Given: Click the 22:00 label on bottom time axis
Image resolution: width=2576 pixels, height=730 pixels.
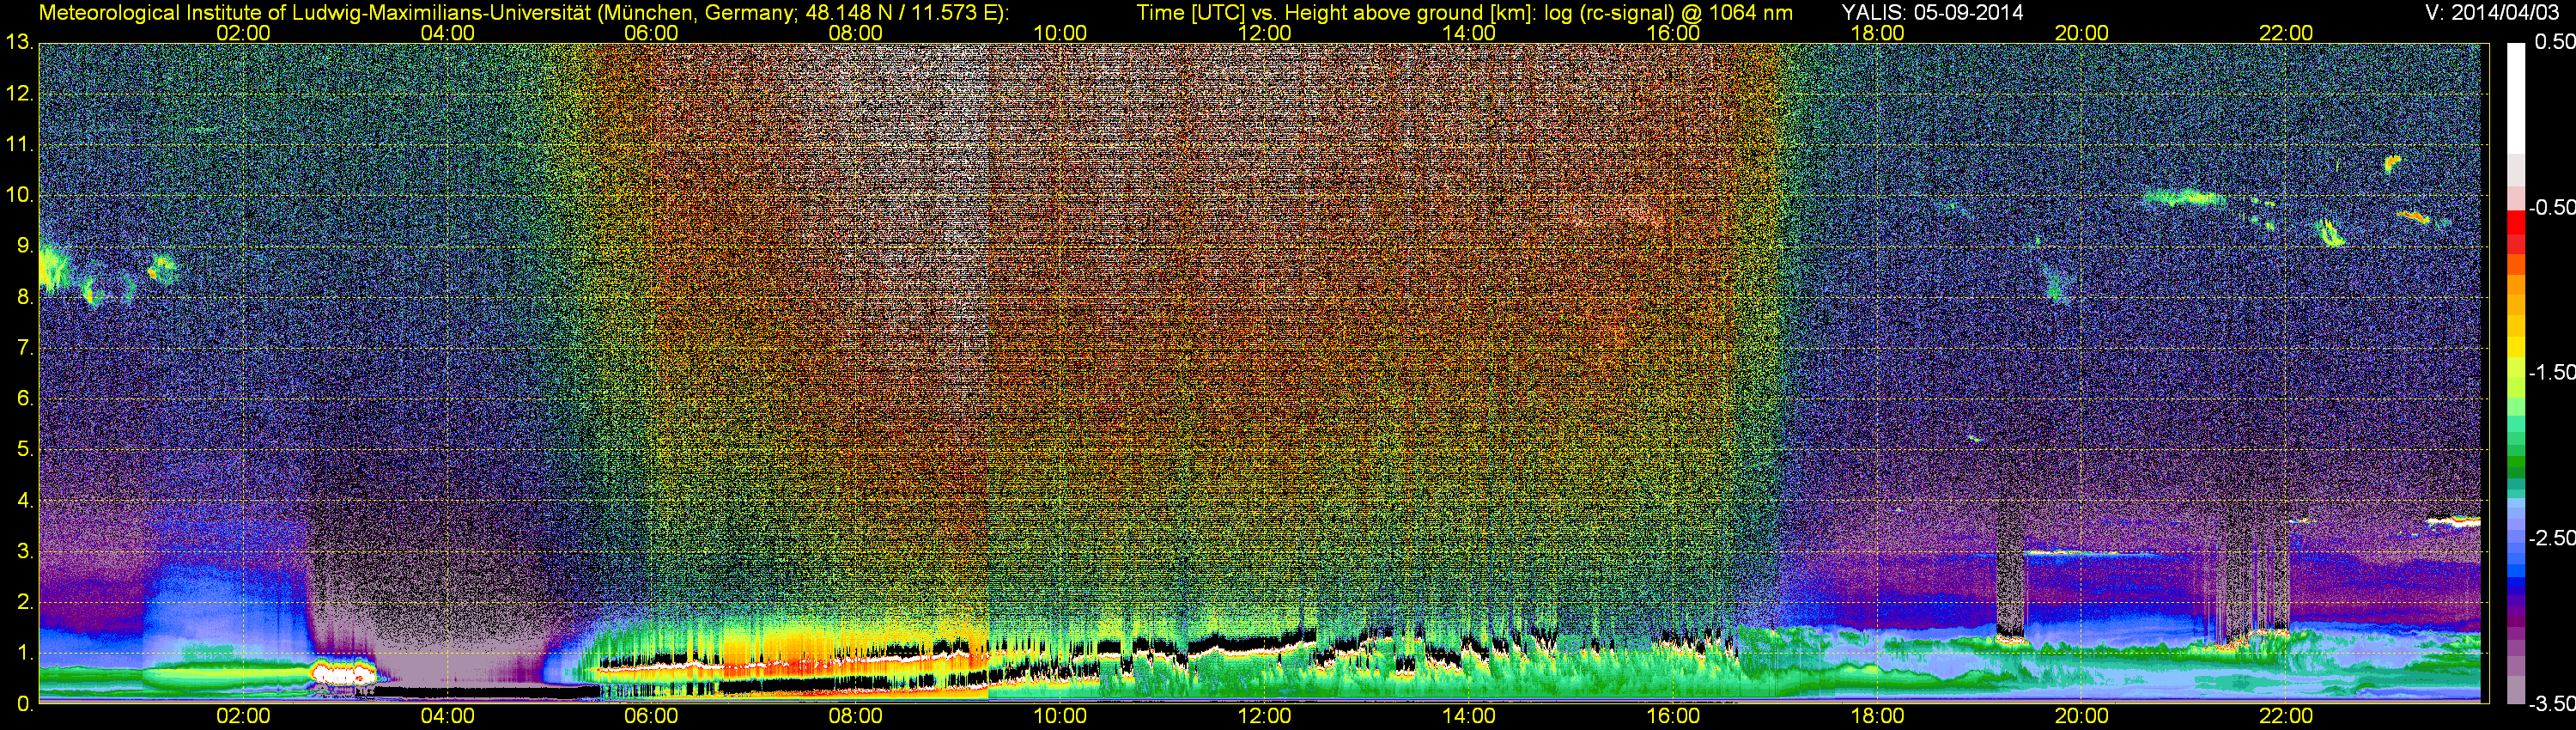Looking at the screenshot, I should click(2286, 716).
